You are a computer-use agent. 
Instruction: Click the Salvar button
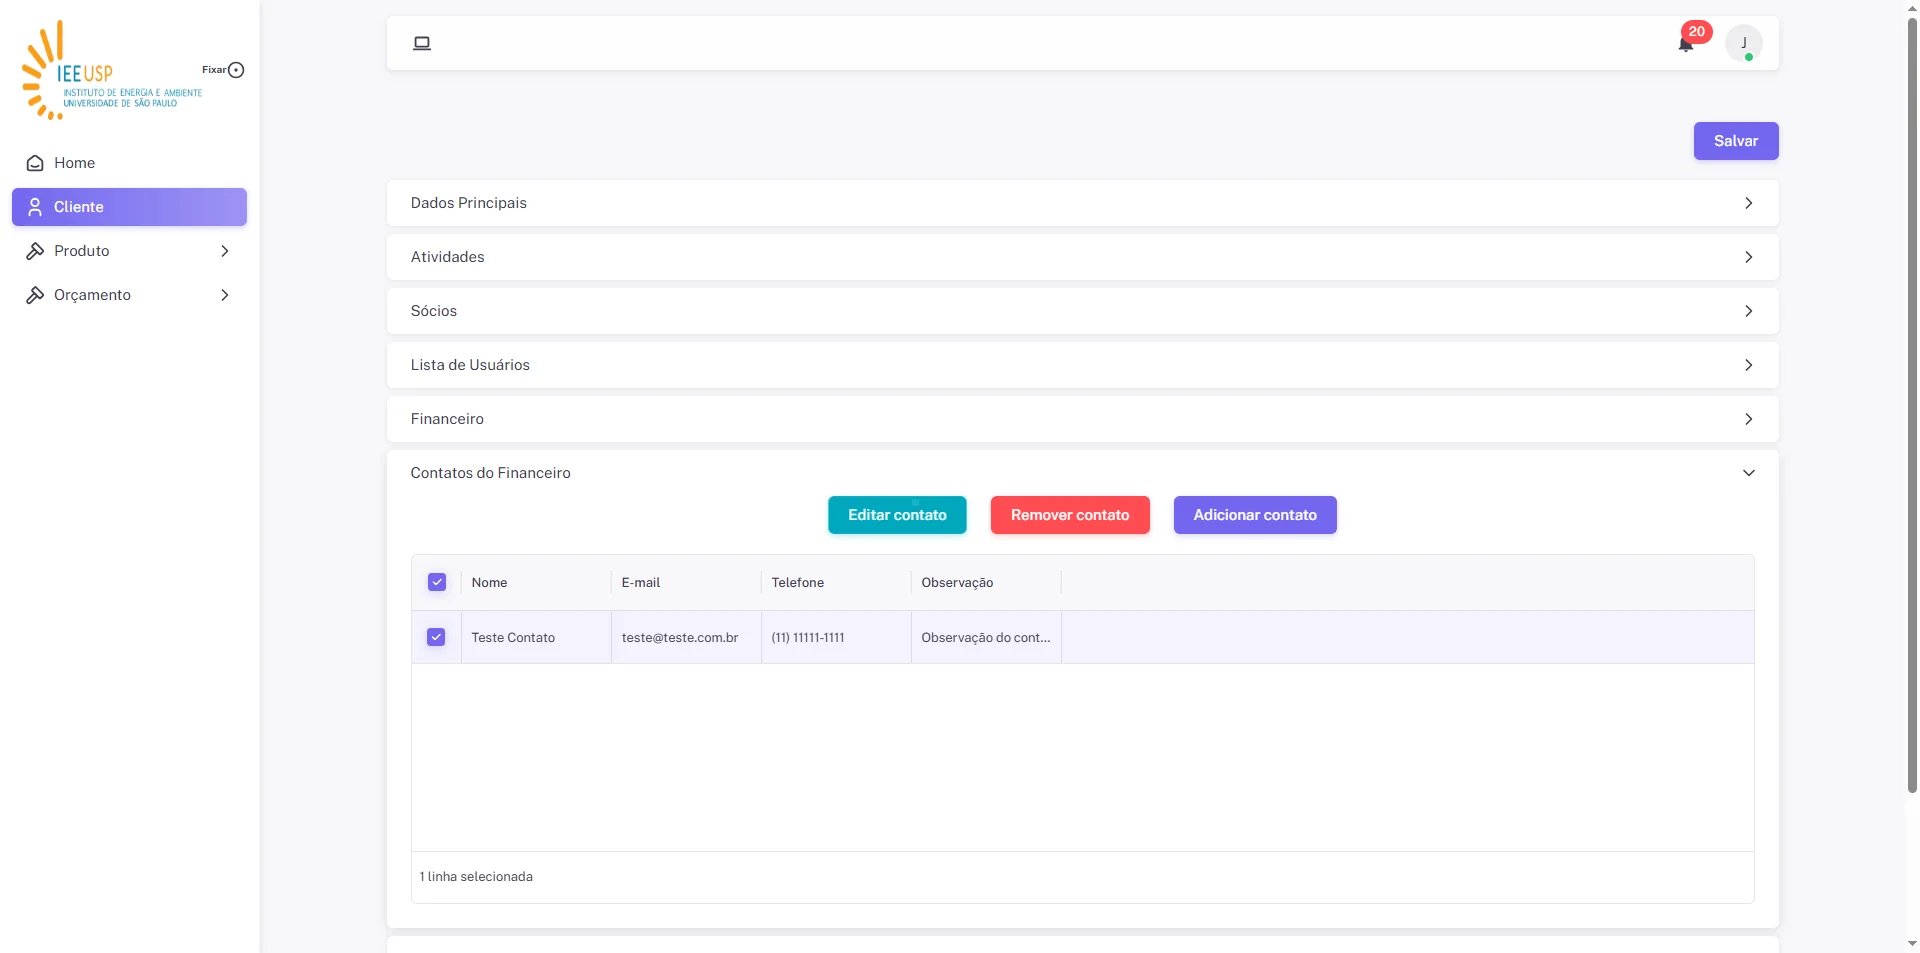[1736, 141]
